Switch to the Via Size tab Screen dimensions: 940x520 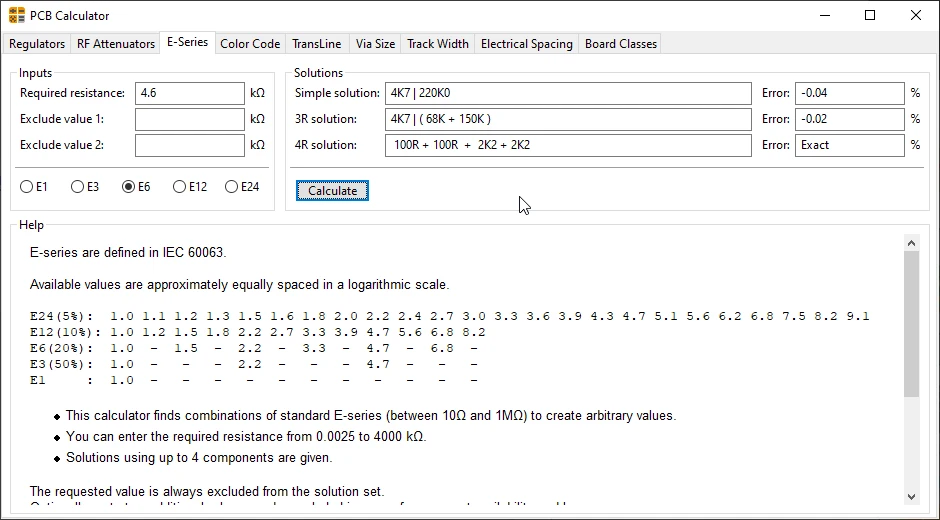(375, 44)
